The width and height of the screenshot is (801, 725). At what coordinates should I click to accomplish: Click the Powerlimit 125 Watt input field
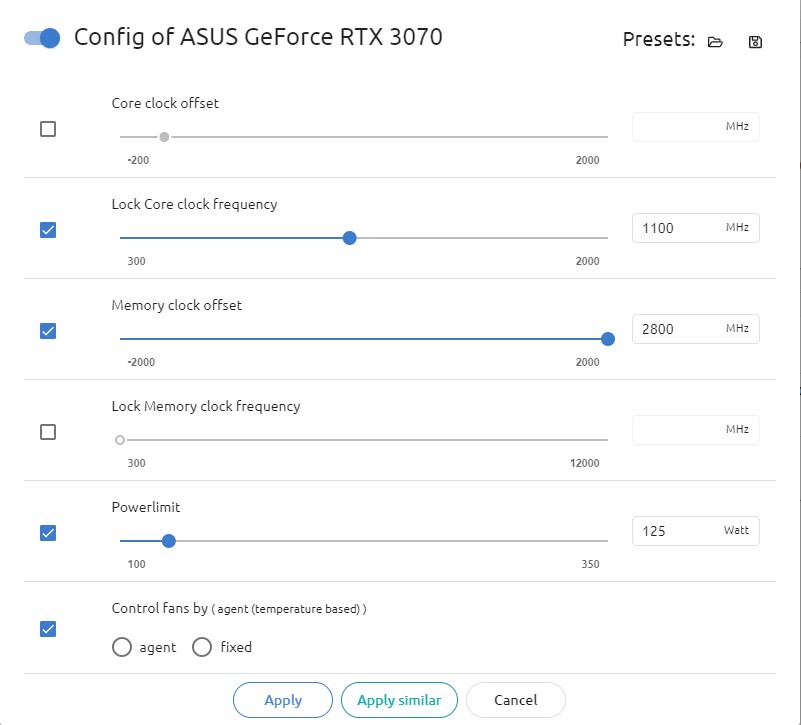click(696, 531)
